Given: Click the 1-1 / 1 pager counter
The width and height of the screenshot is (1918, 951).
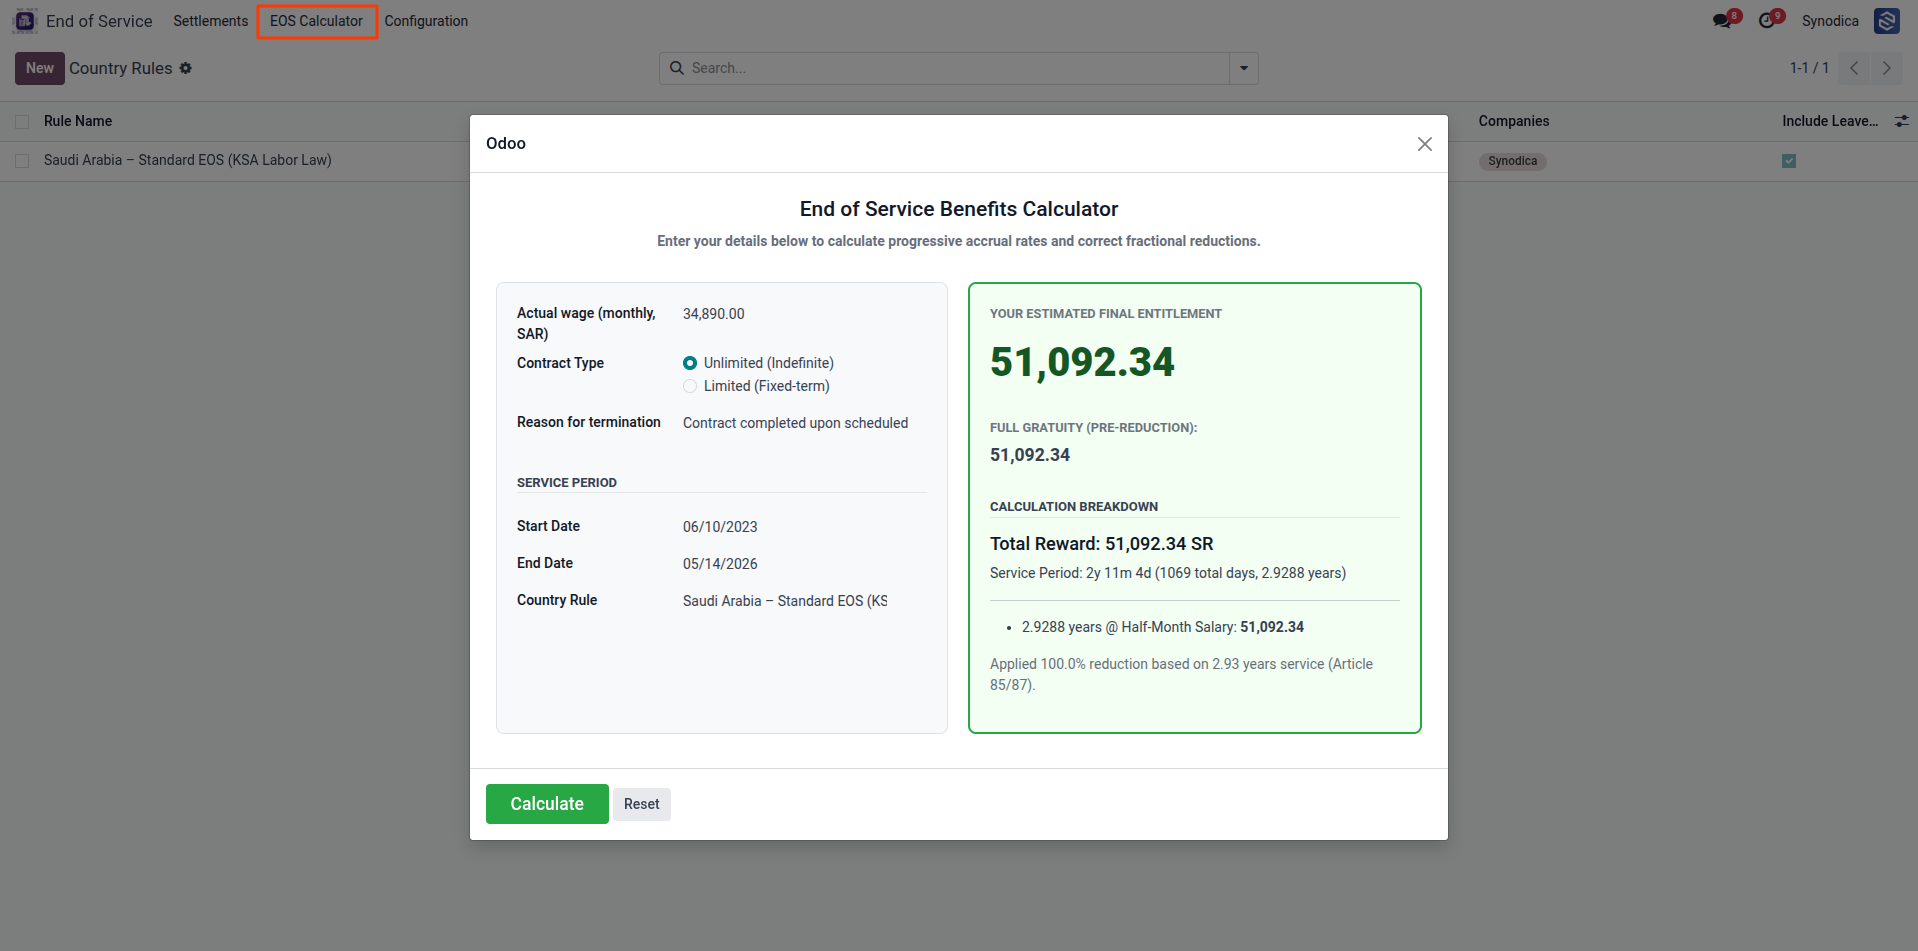Looking at the screenshot, I should tap(1809, 68).
